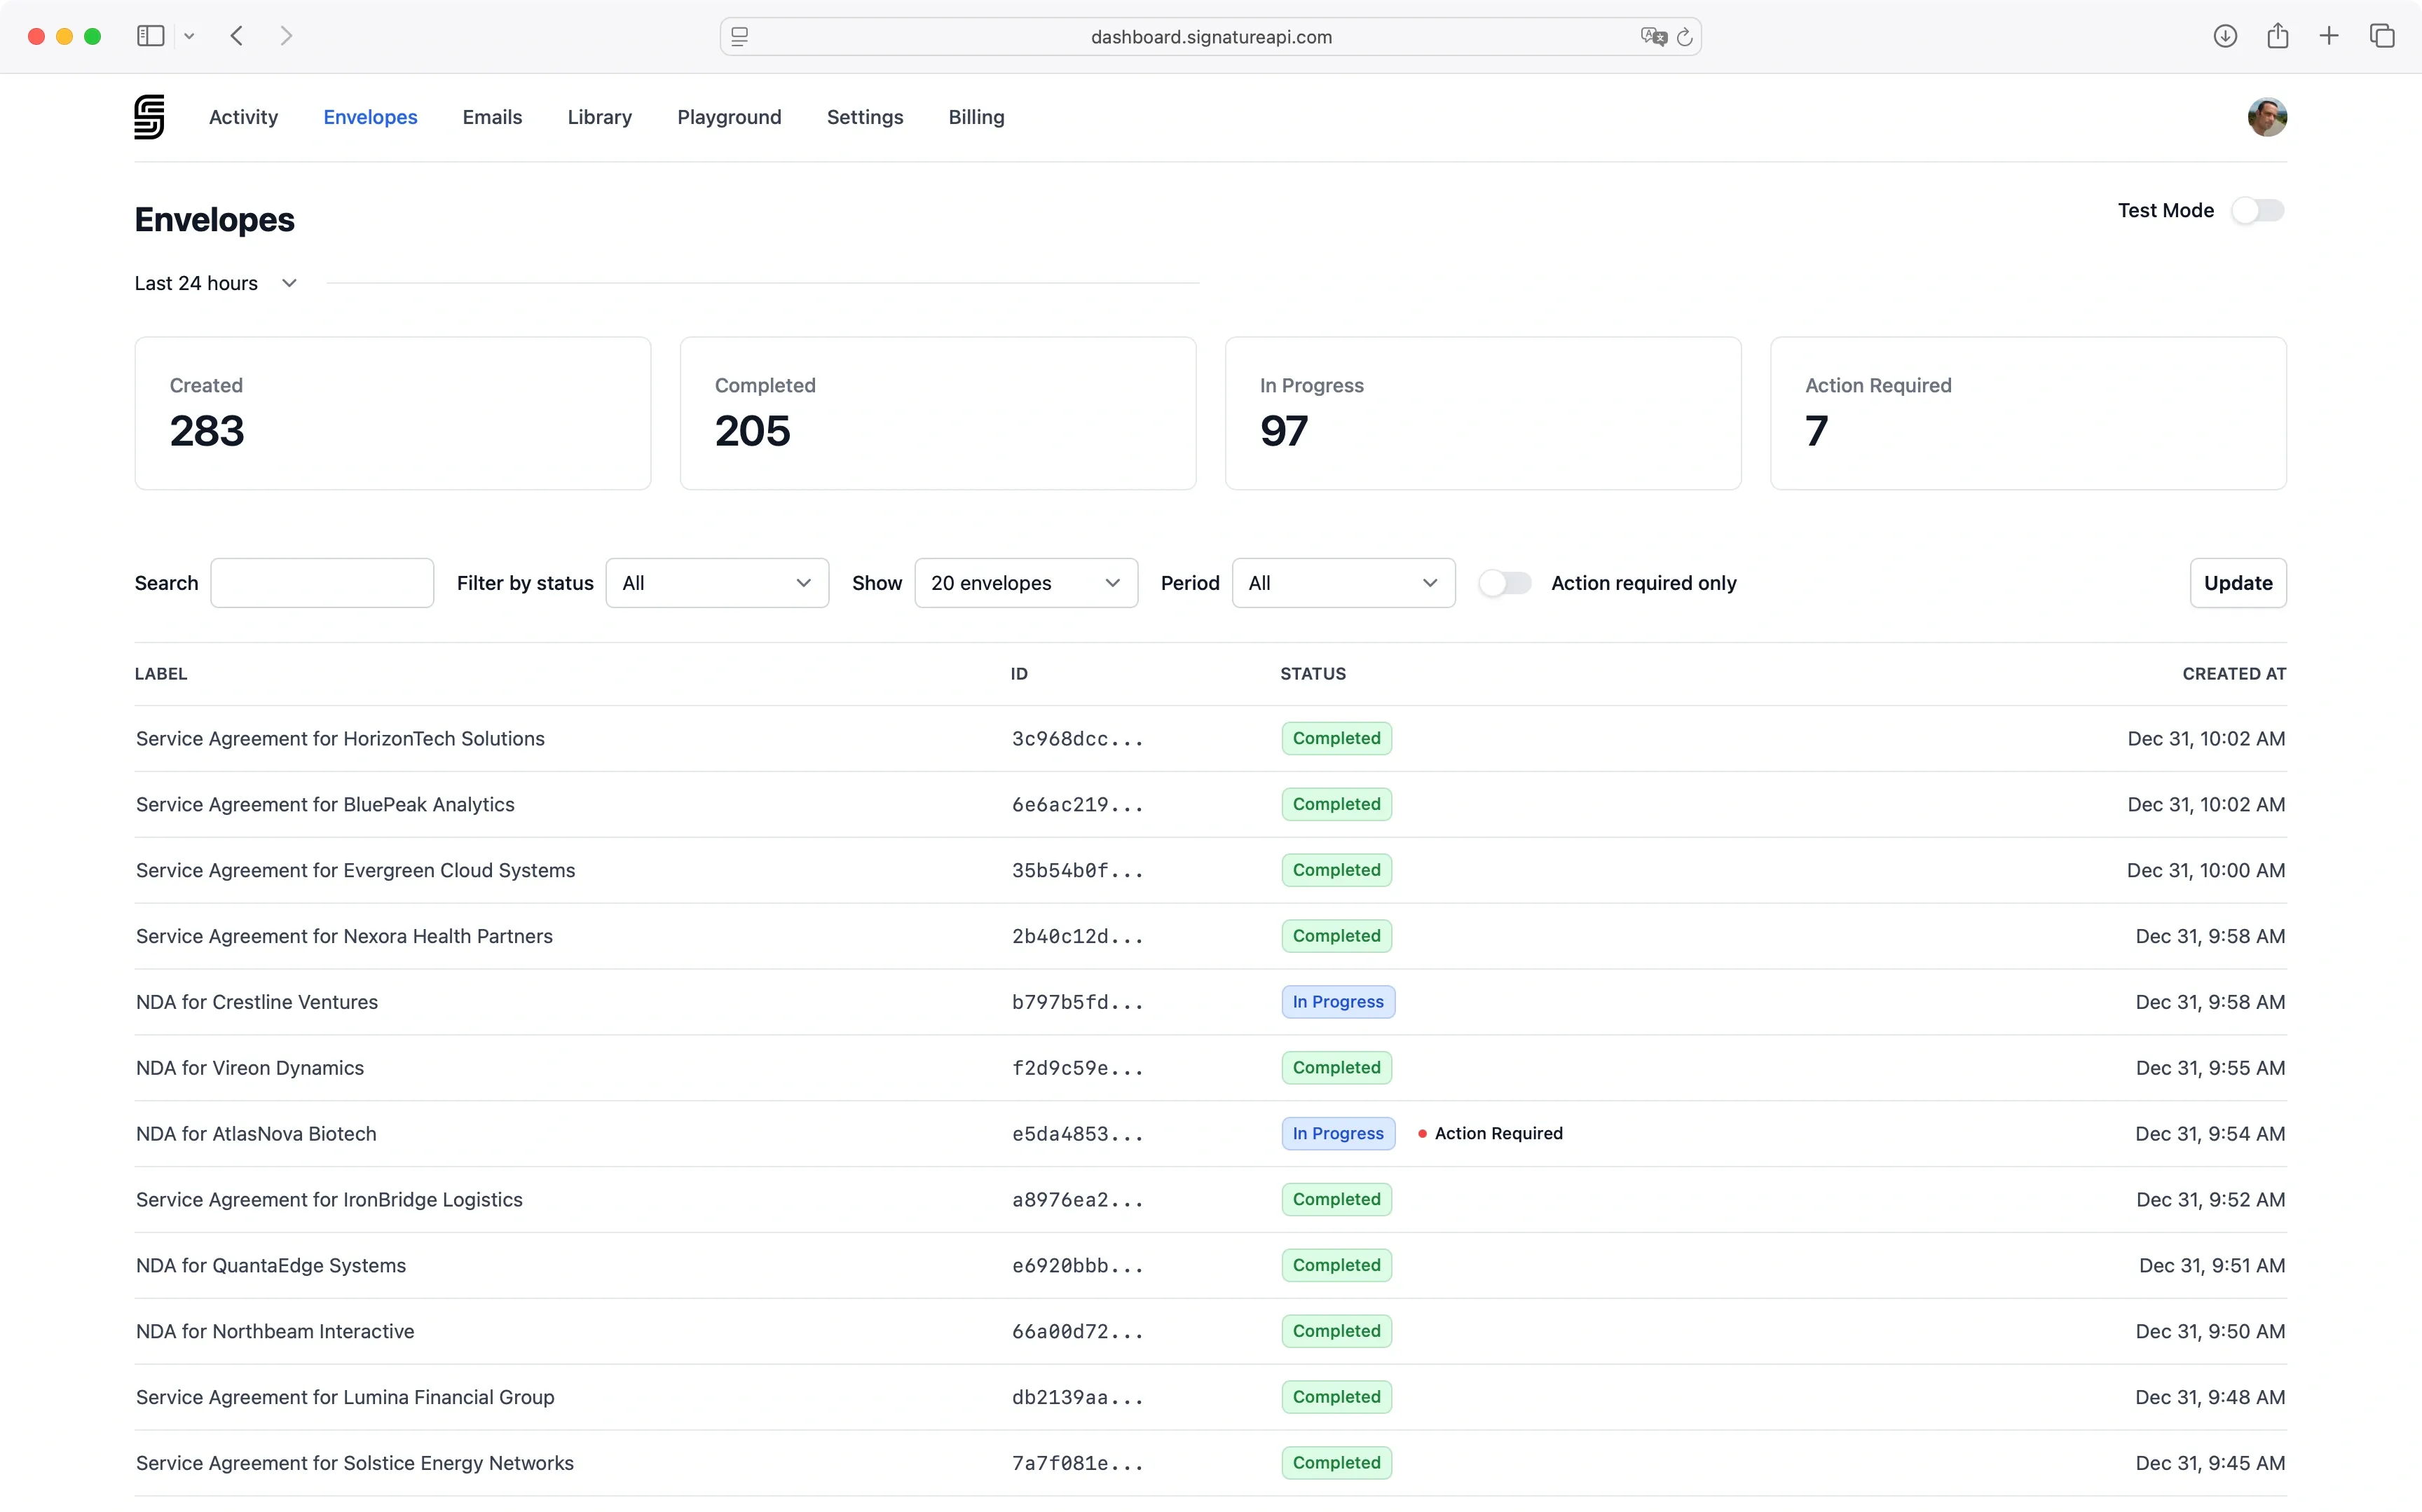Click the Update button
Viewport: 2422px width, 1512px height.
(x=2238, y=583)
